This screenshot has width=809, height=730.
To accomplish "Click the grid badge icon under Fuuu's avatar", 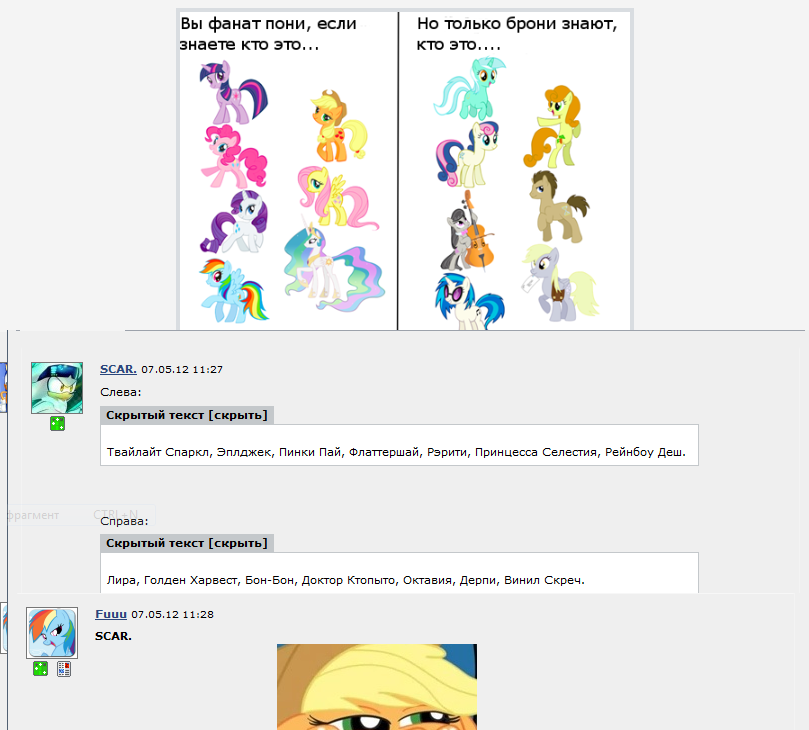I will pos(64,669).
